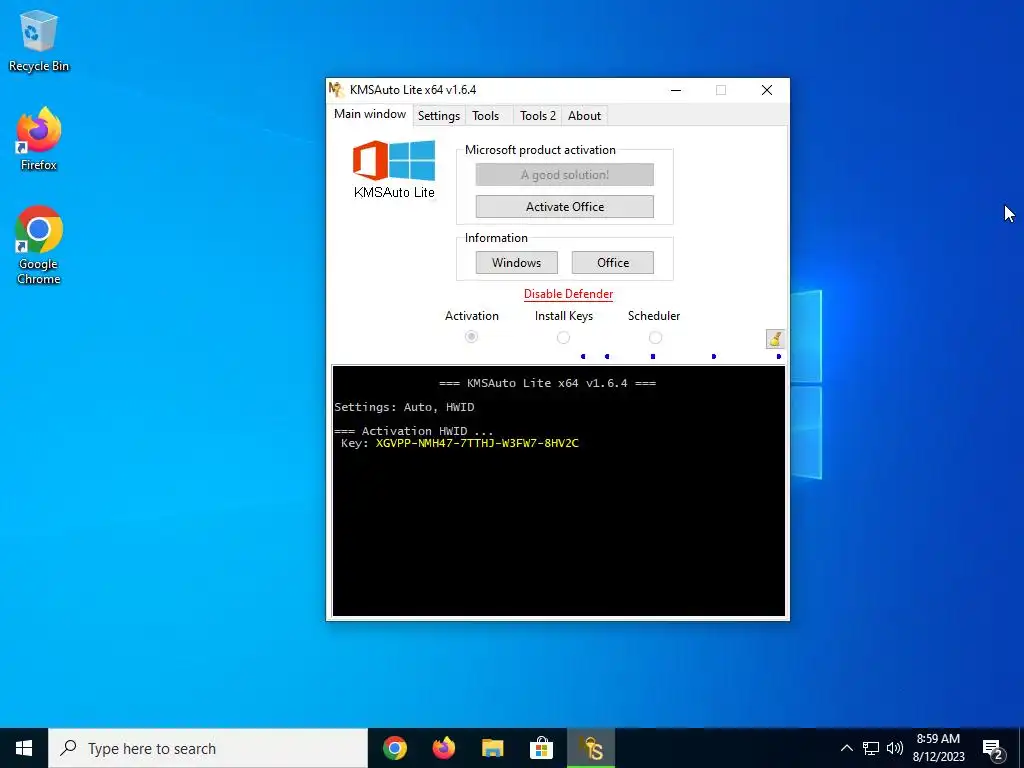Open the volume tray icon
Image resolution: width=1024 pixels, height=768 pixels.
click(x=895, y=748)
